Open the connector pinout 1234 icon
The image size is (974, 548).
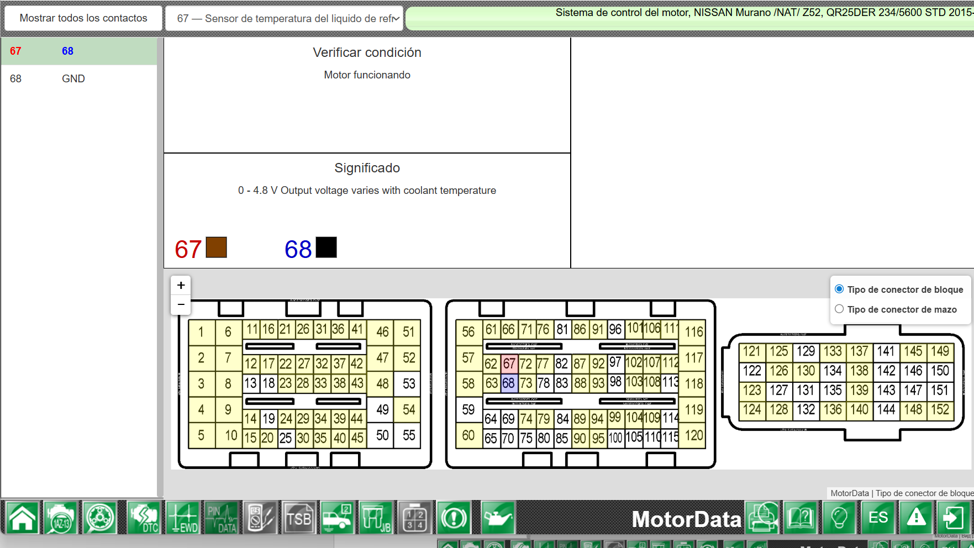point(415,518)
